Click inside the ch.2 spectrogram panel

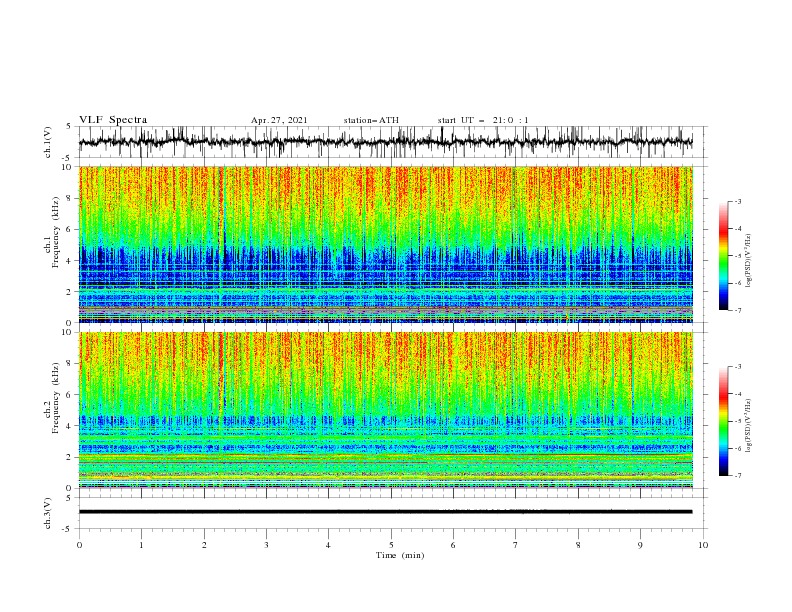pos(386,410)
